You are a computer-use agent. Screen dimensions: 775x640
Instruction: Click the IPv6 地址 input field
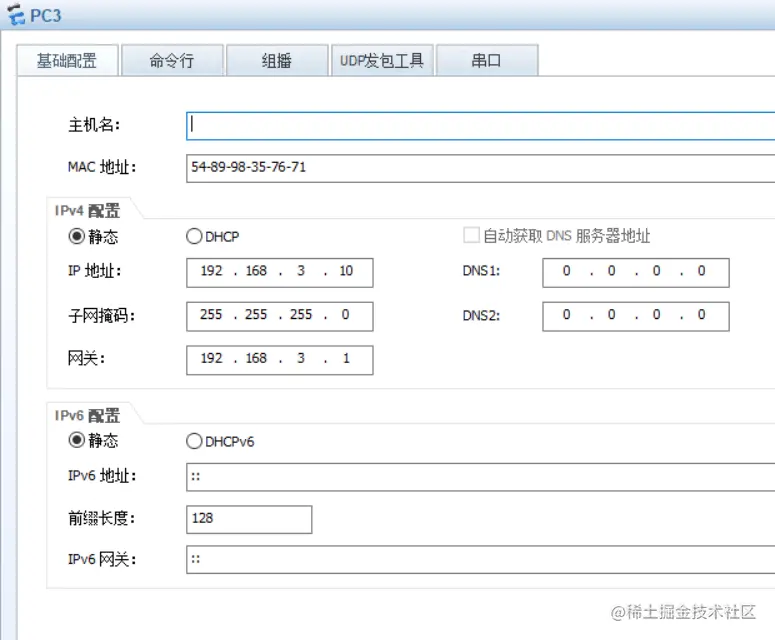point(480,477)
